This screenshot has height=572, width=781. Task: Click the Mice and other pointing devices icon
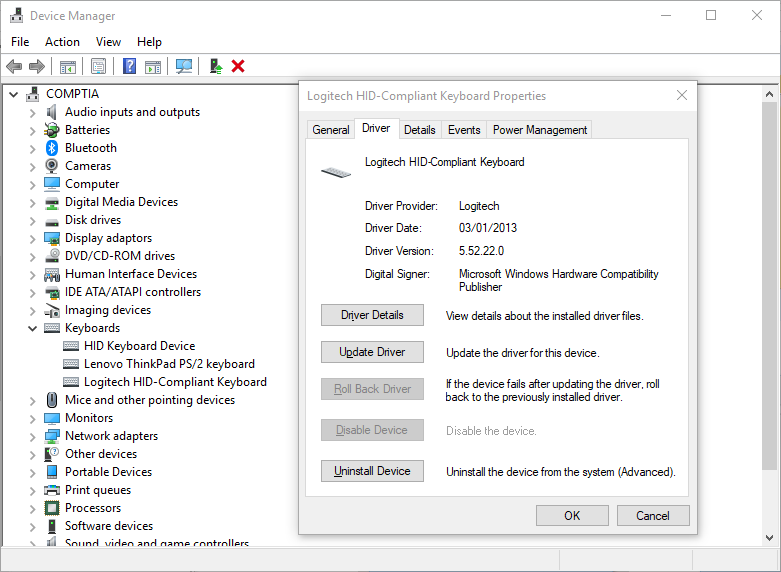(52, 400)
